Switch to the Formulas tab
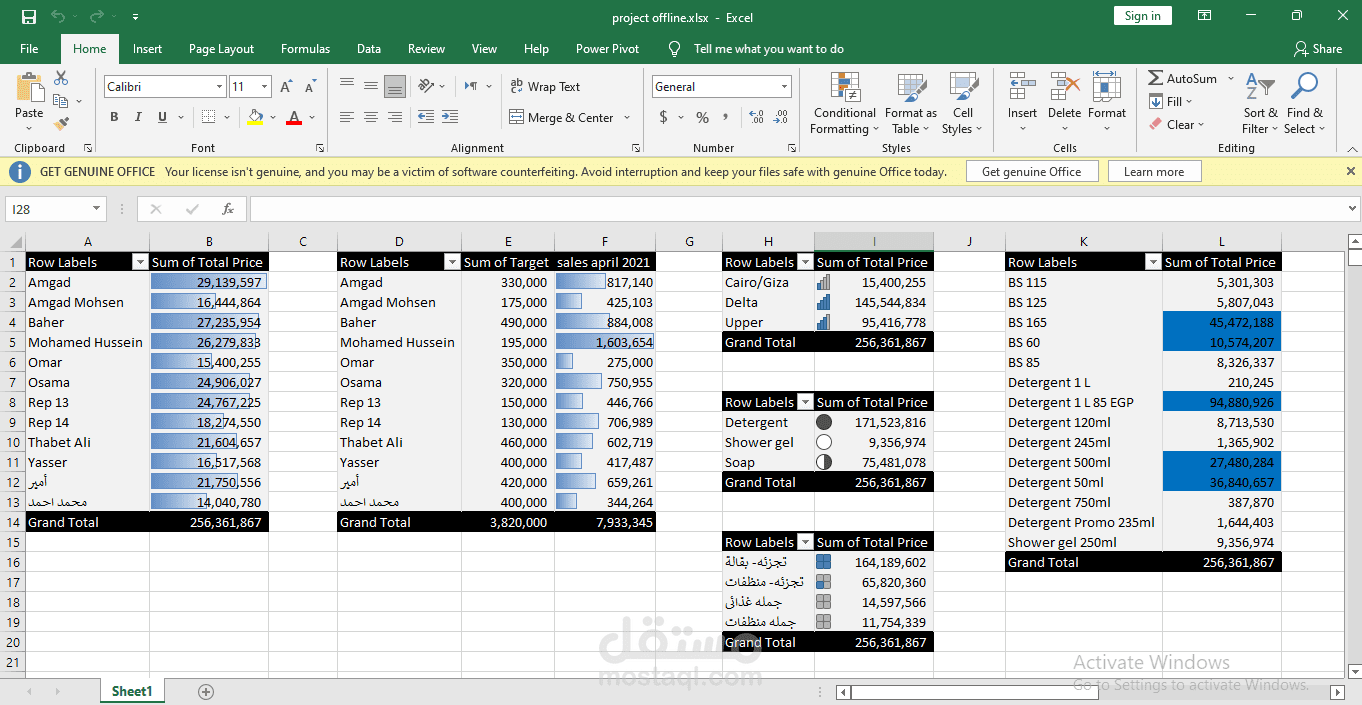This screenshot has width=1362, height=705. tap(305, 48)
